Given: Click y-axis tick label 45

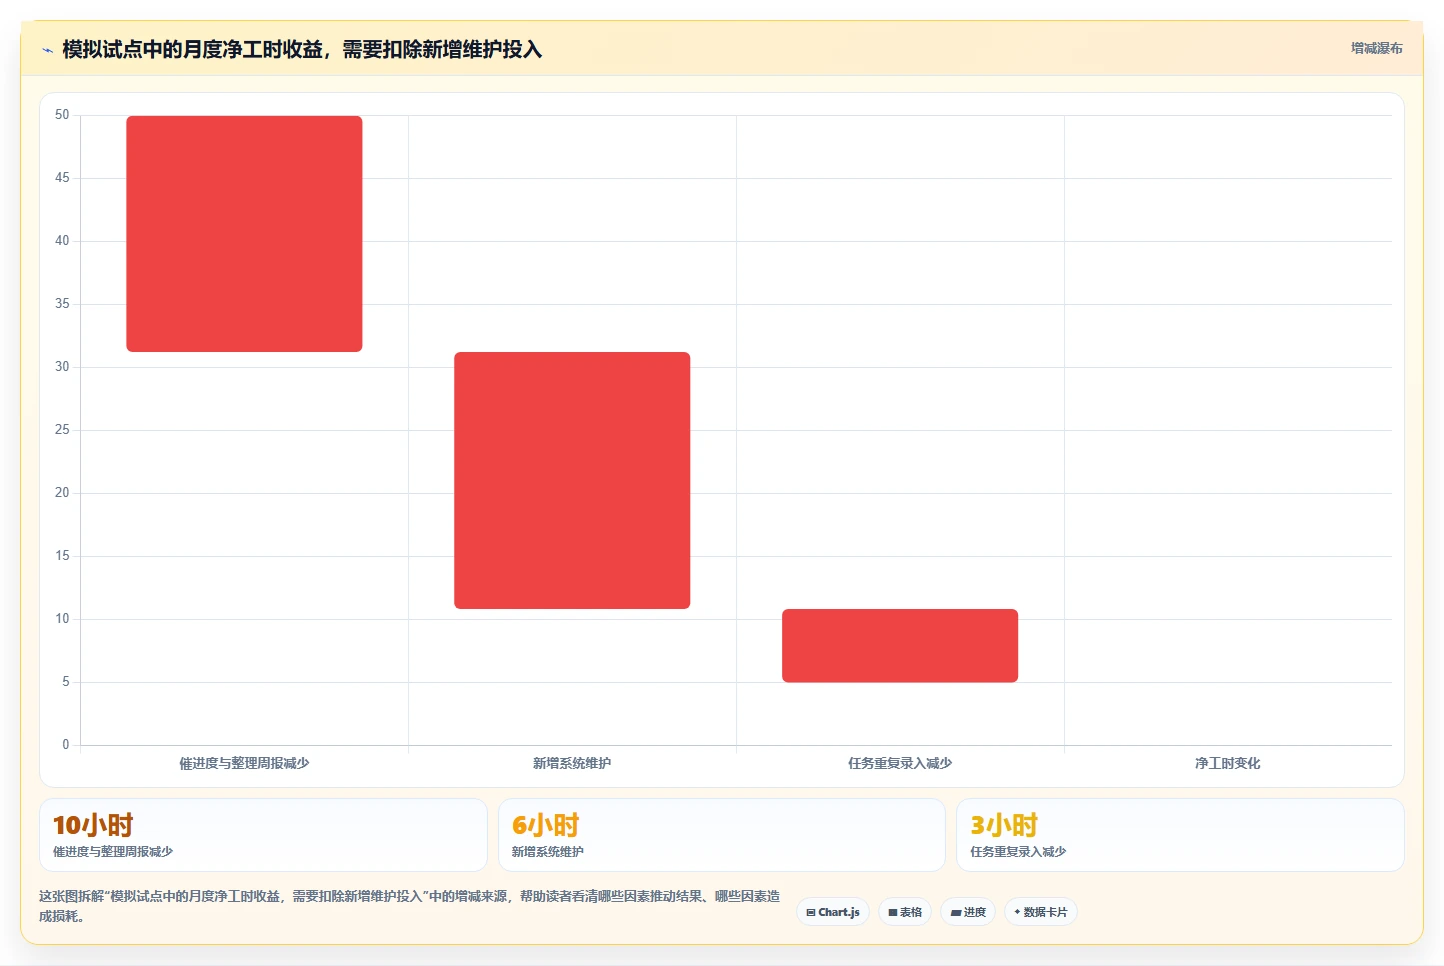Looking at the screenshot, I should [62, 178].
